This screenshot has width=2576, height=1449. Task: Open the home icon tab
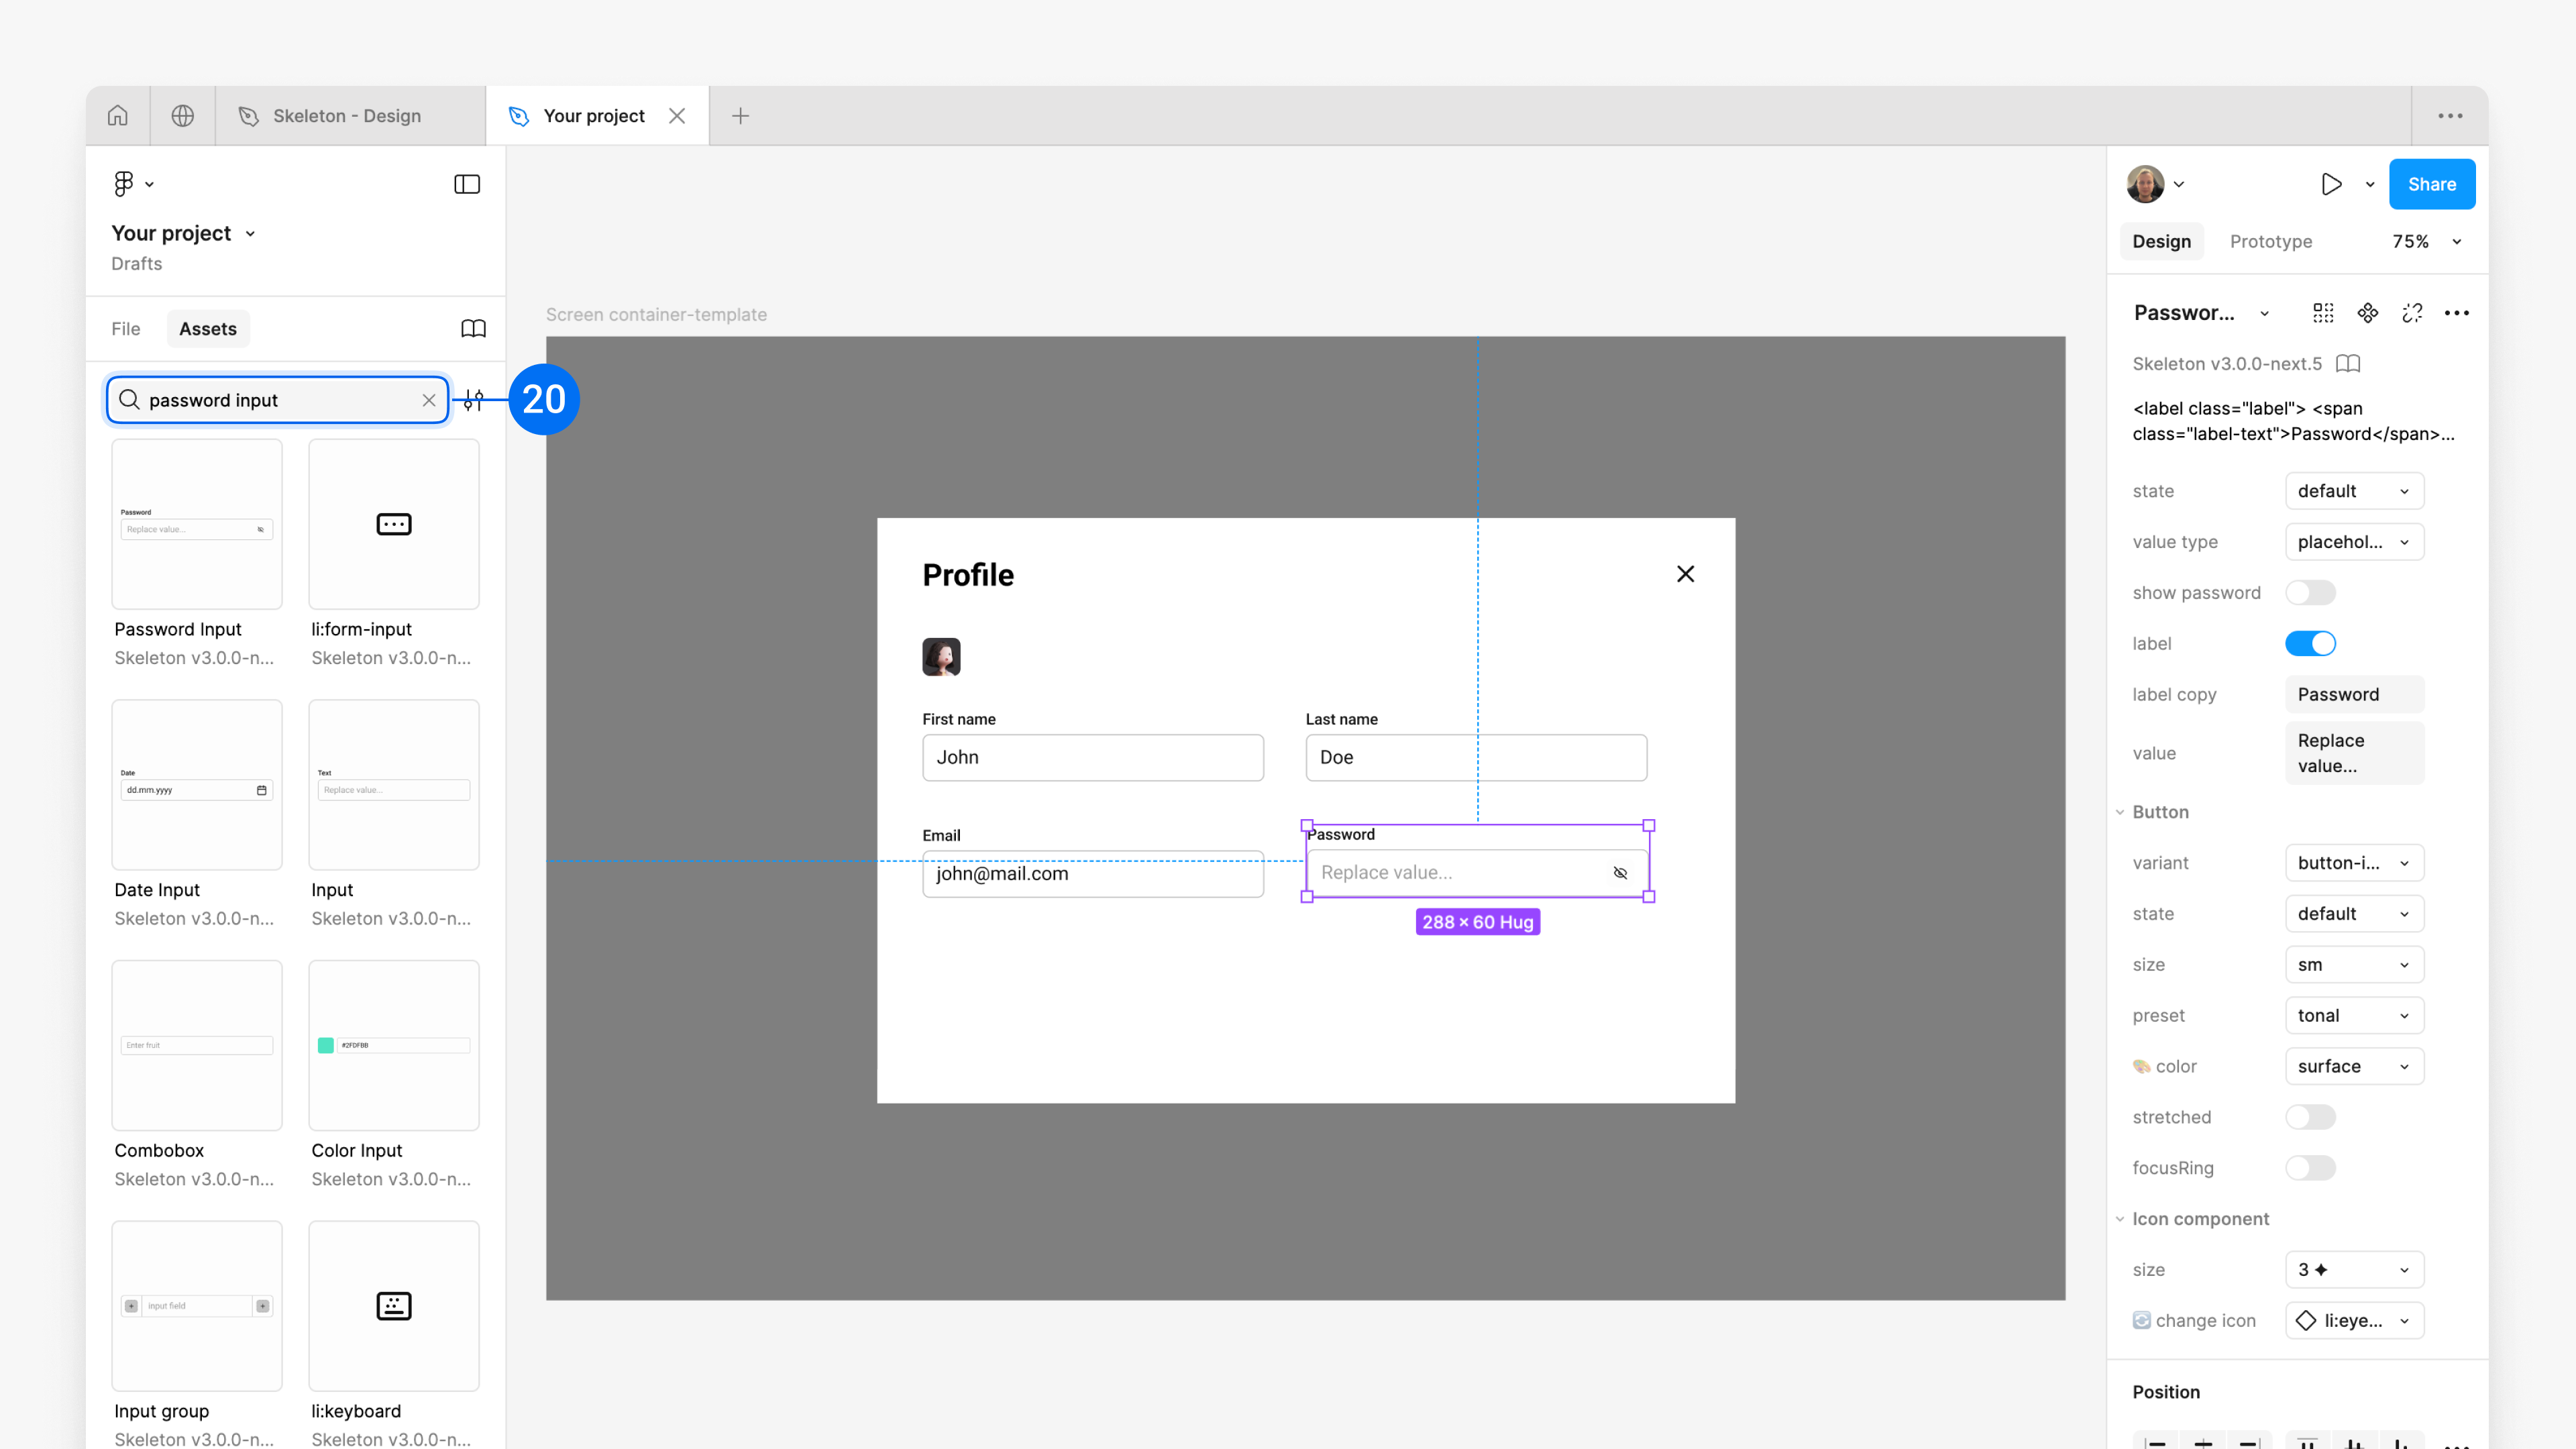coord(118,116)
